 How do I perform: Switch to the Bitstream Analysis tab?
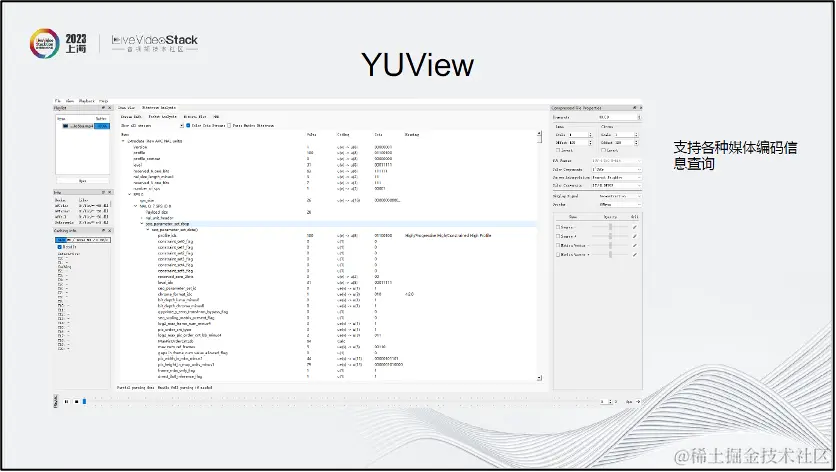pyautogui.click(x=158, y=108)
